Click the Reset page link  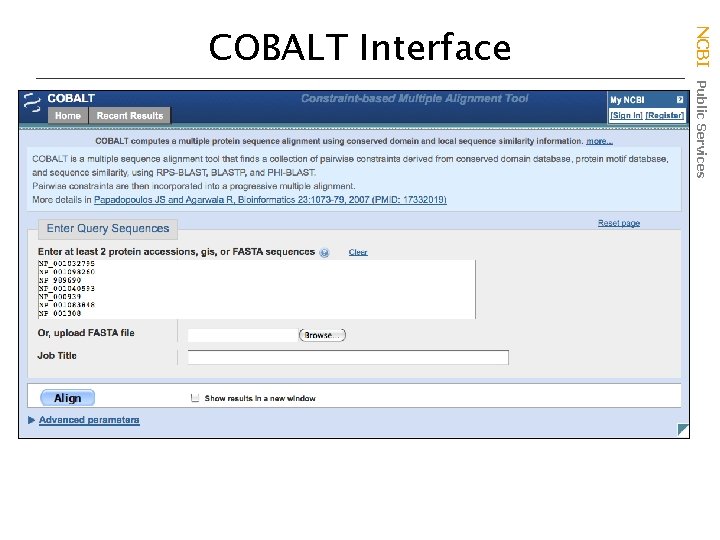click(x=619, y=223)
